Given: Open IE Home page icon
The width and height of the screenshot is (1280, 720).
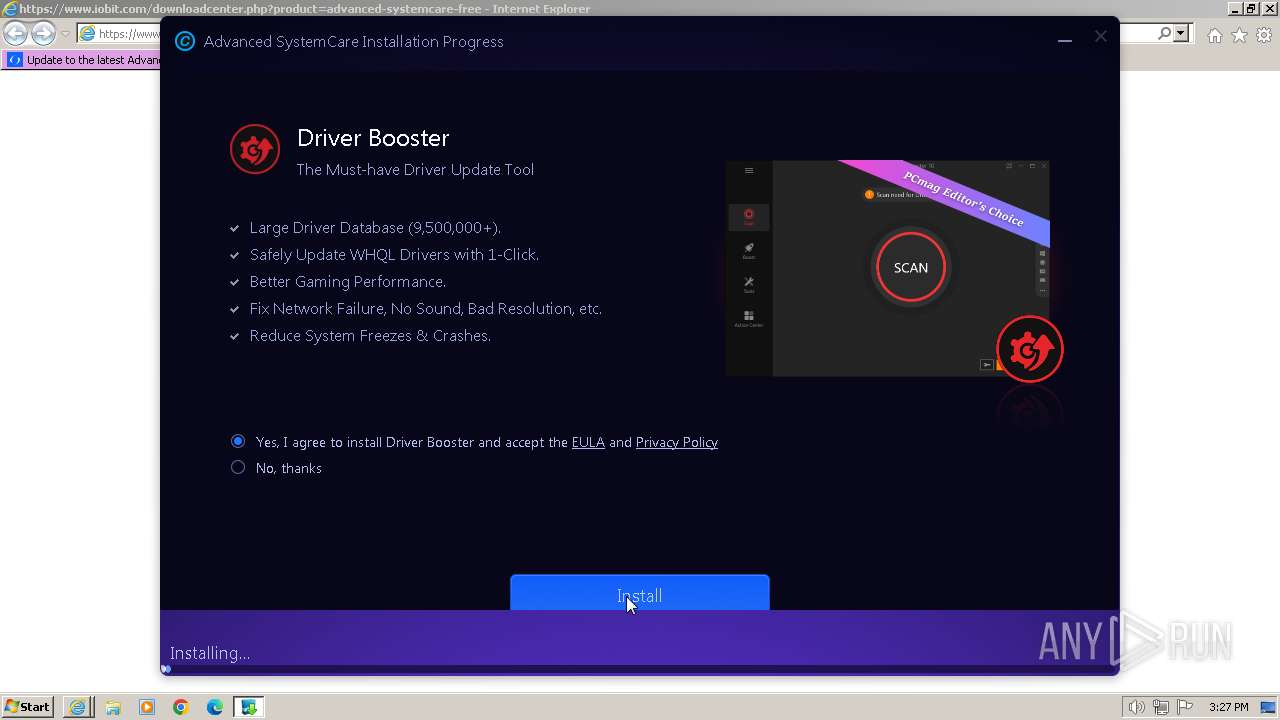Looking at the screenshot, I should click(1215, 35).
